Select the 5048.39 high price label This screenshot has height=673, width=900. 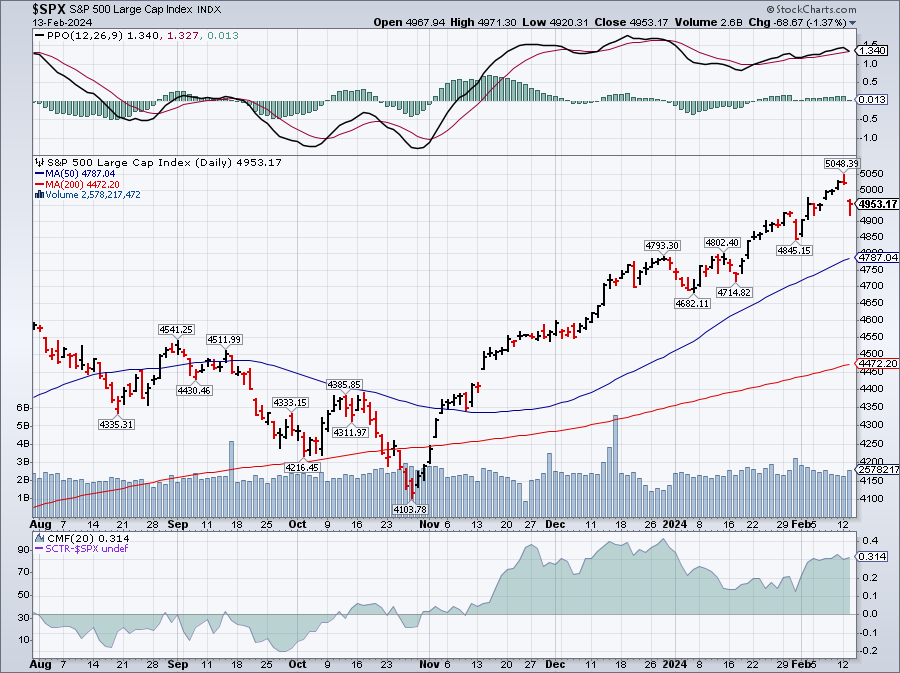point(842,162)
